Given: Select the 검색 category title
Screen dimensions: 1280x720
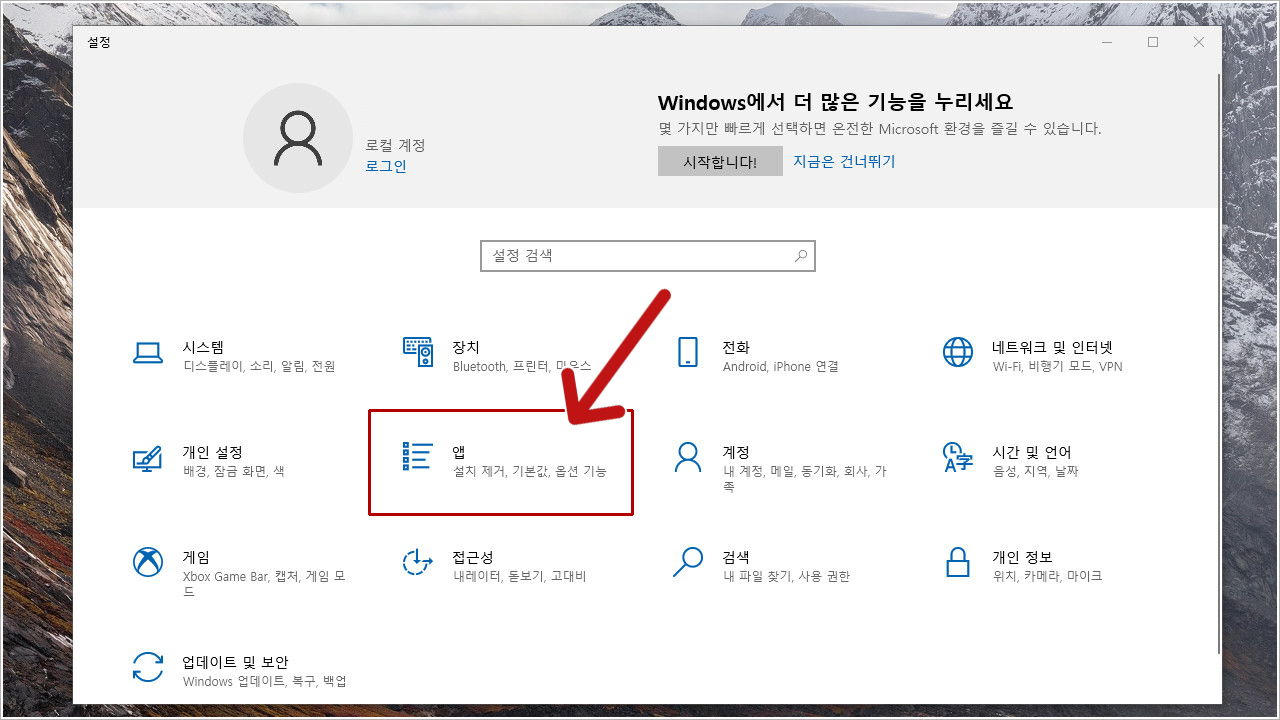Looking at the screenshot, I should [736, 557].
